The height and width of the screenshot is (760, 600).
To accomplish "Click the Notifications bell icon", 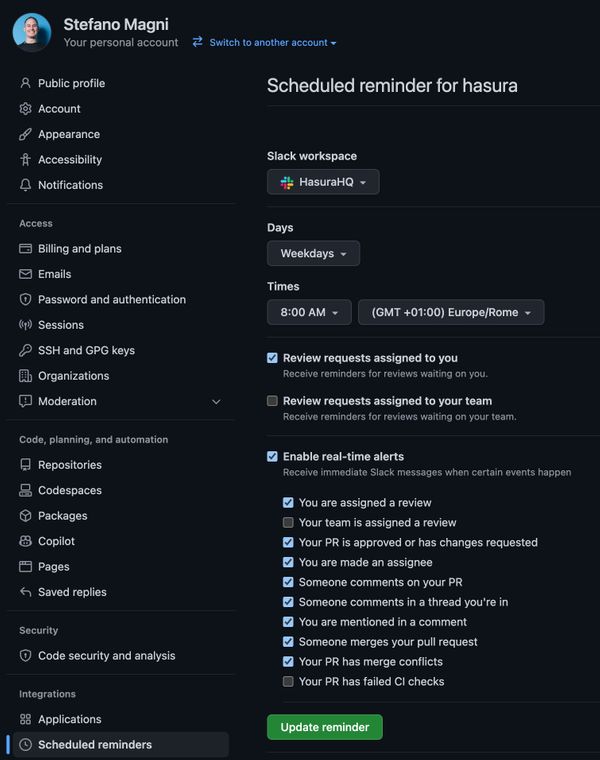I will [26, 185].
